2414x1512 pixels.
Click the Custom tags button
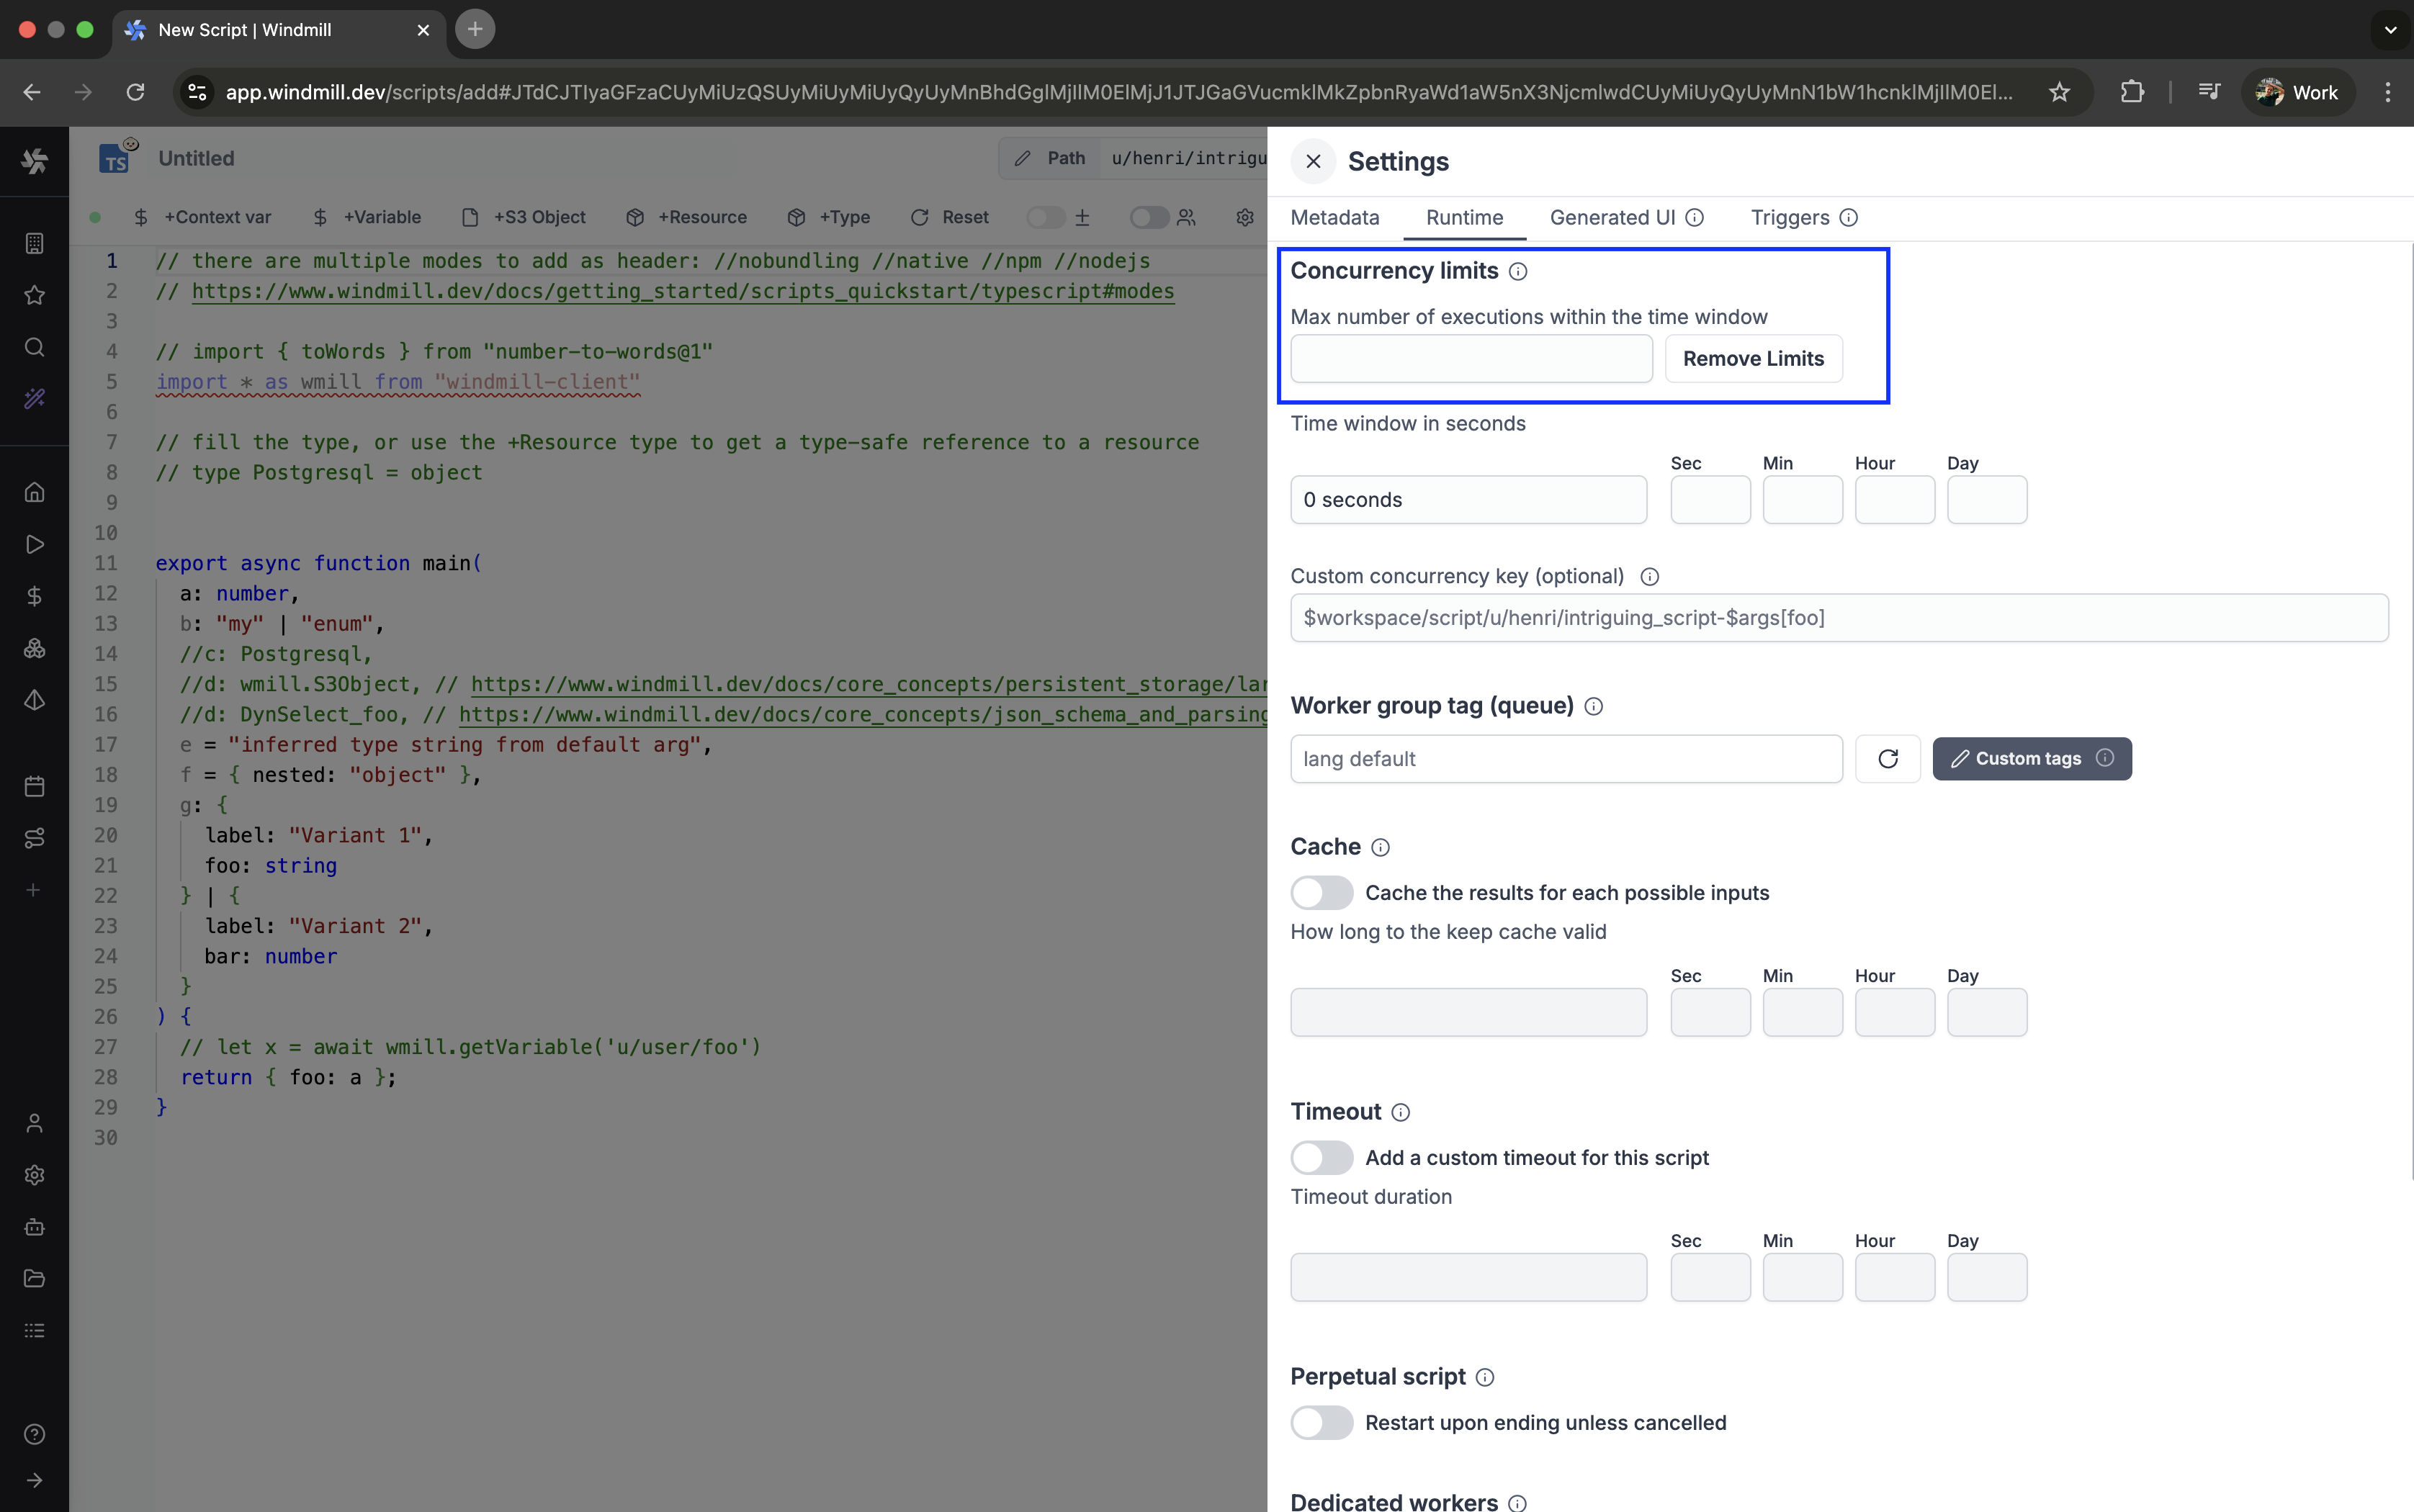tap(2030, 758)
